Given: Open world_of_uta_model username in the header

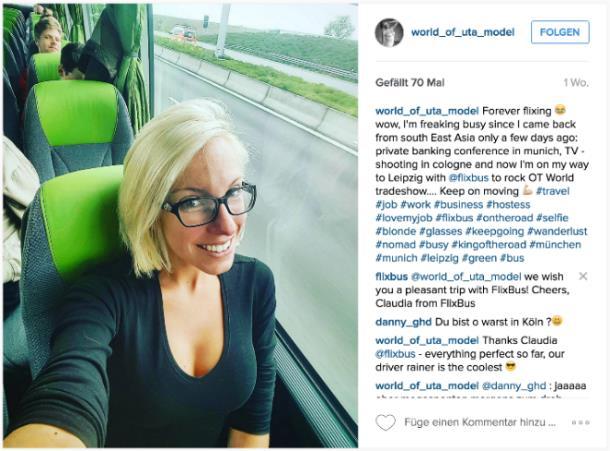Looking at the screenshot, I should coord(463,32).
